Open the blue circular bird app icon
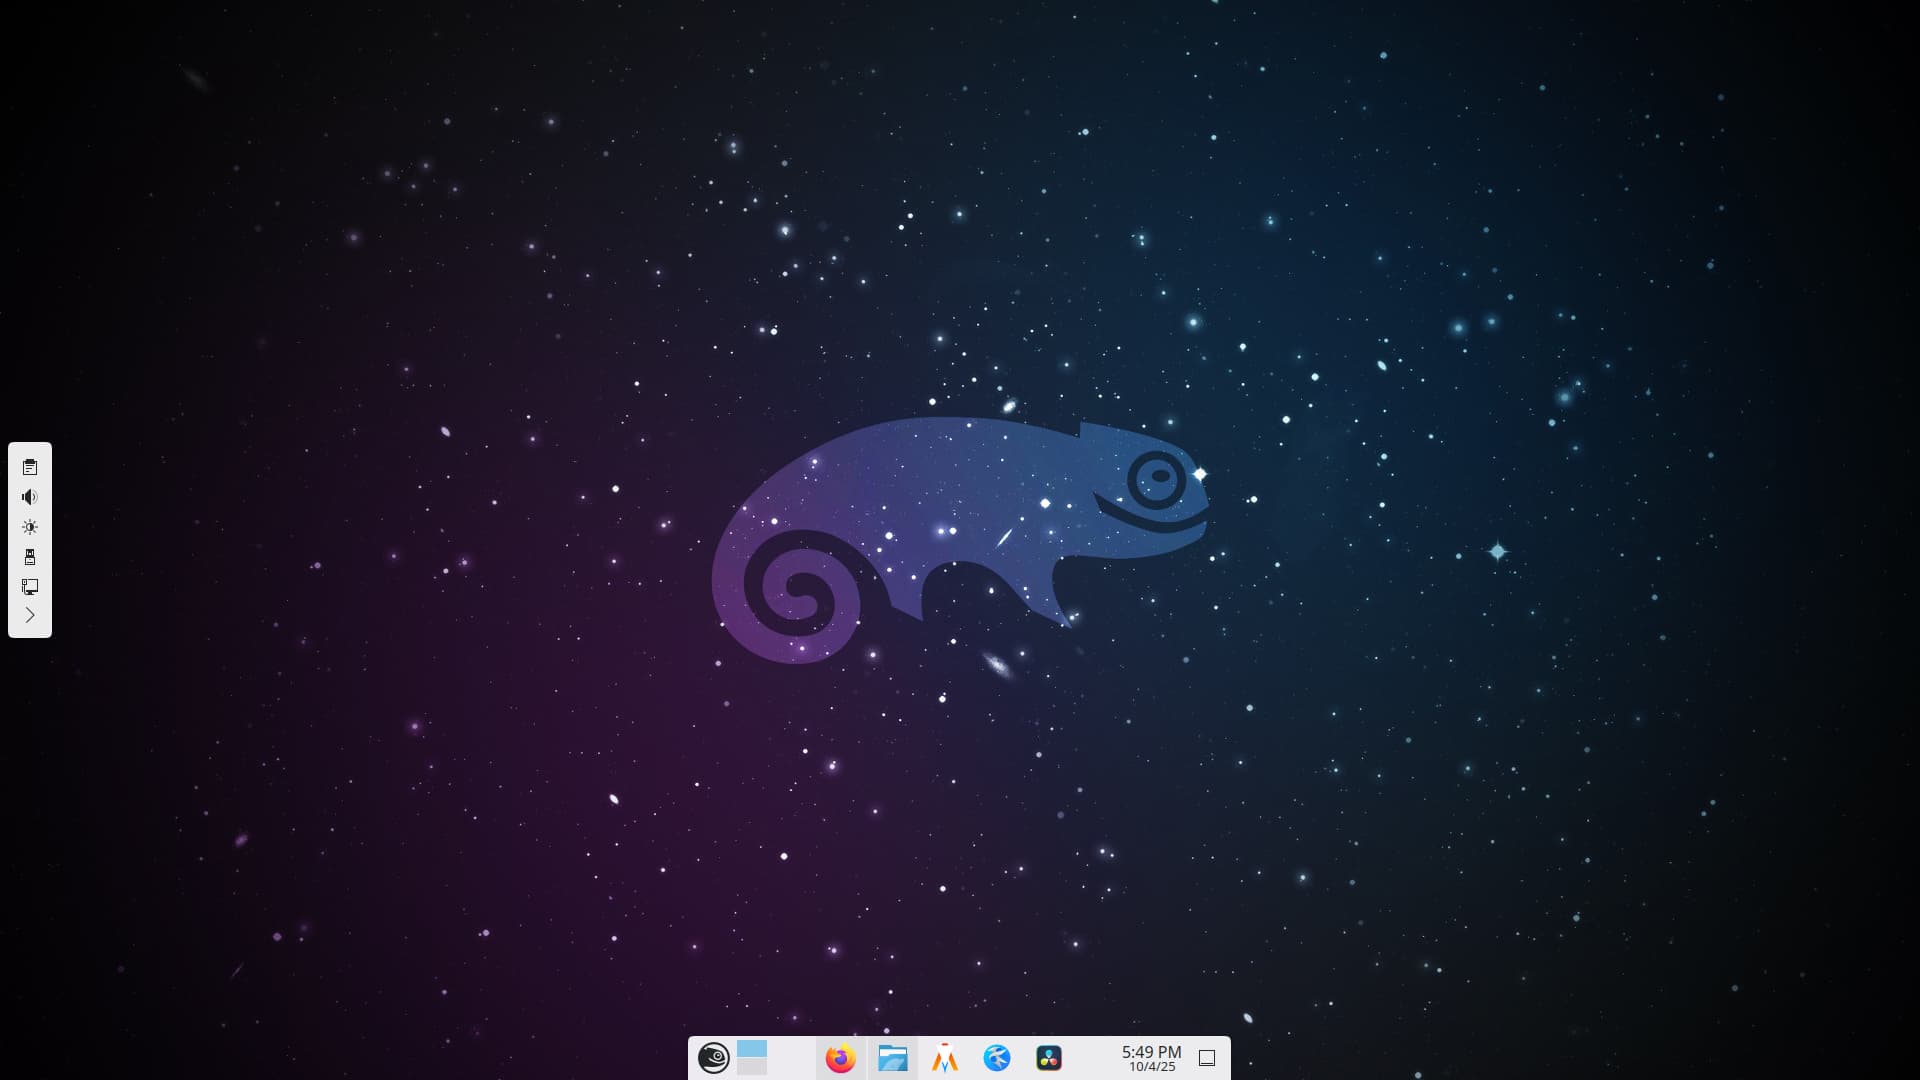 click(997, 1058)
